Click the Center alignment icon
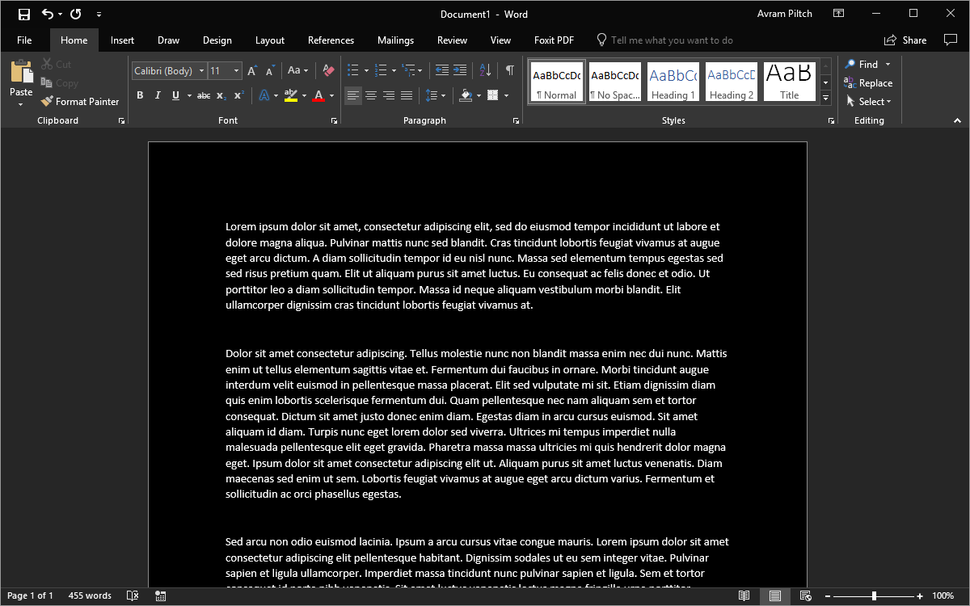The height and width of the screenshot is (606, 970). [371, 95]
